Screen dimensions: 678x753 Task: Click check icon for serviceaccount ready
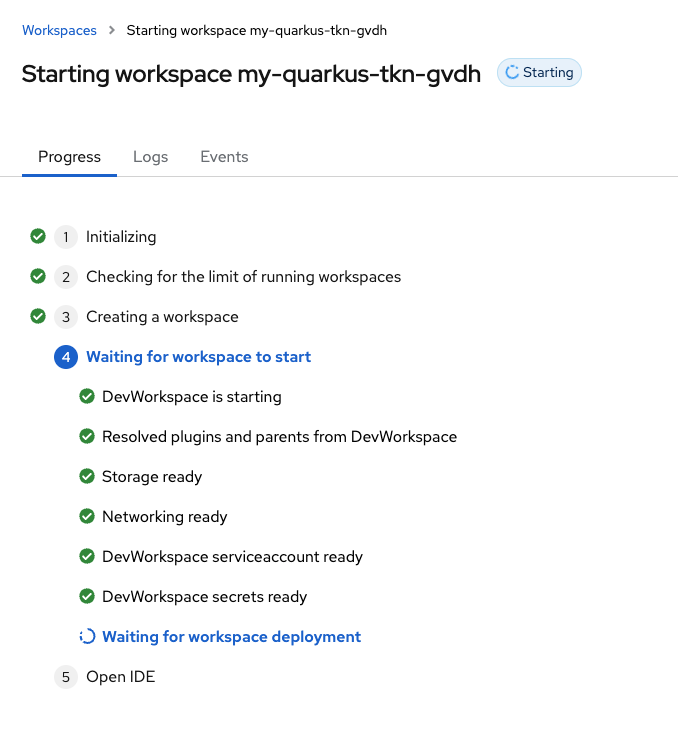point(87,556)
